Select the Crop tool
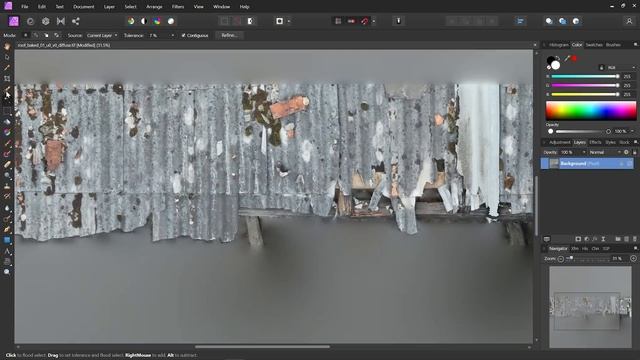640x360 pixels. point(7,78)
